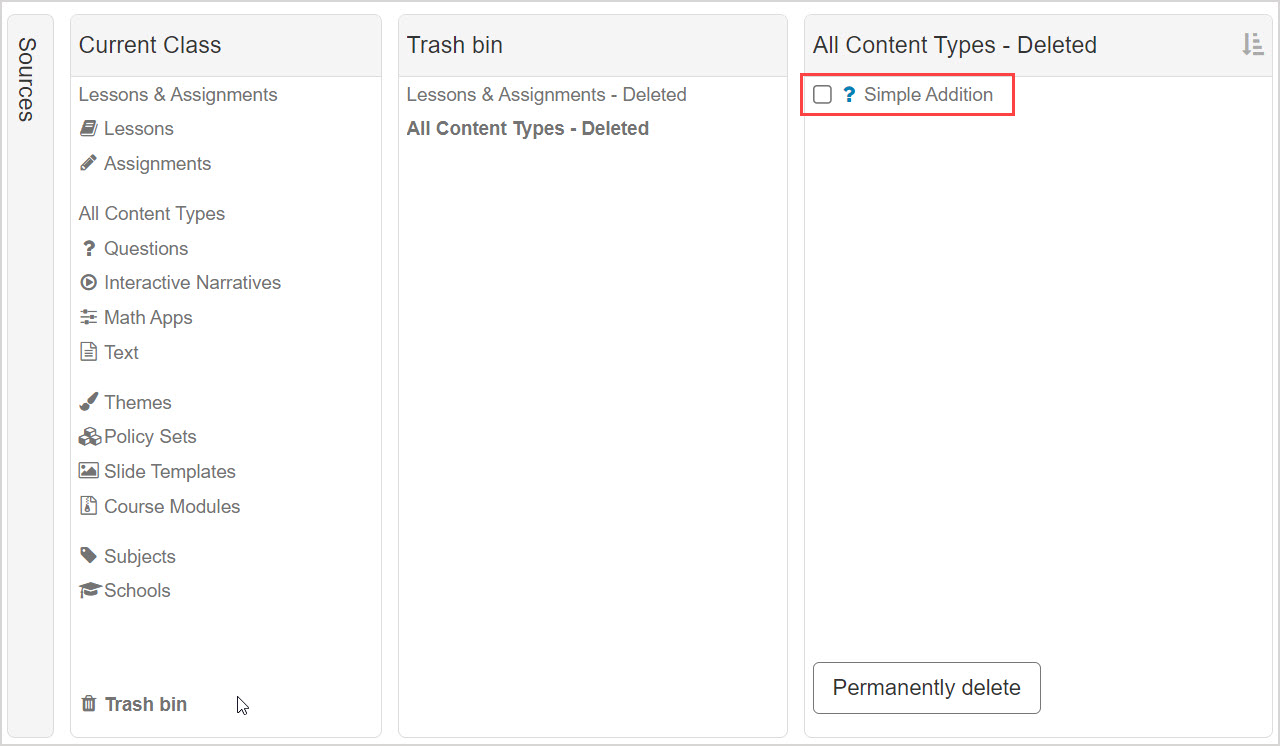Open the sort order control in Deleted panel

tap(1252, 45)
